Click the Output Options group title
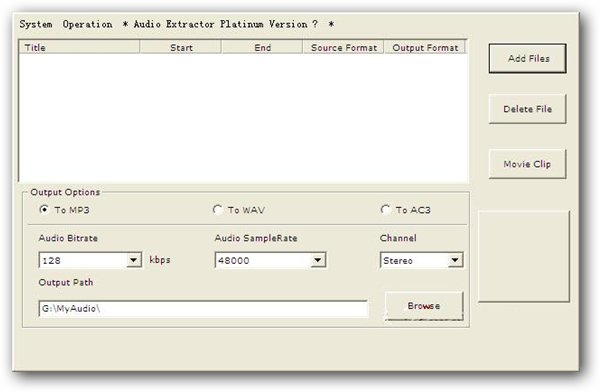The image size is (600, 392). click(65, 192)
